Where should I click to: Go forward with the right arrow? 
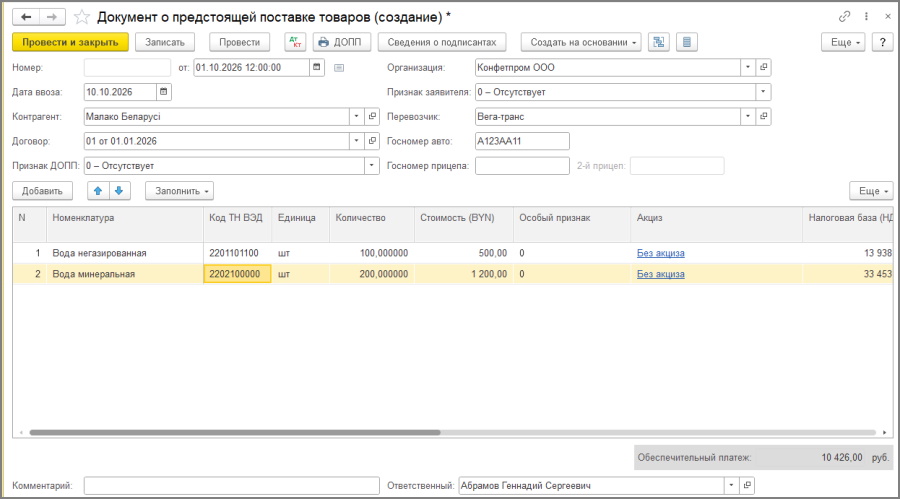52,17
